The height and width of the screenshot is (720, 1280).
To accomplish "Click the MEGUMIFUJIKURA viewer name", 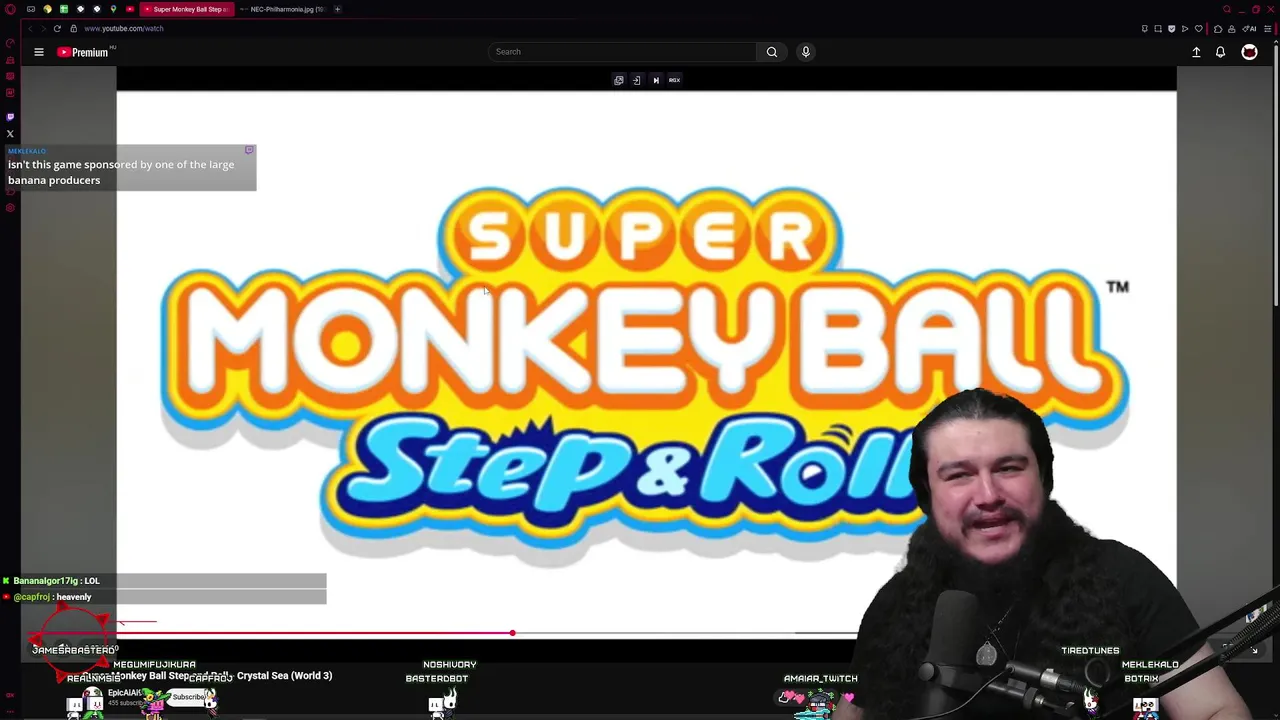I will 154,664.
